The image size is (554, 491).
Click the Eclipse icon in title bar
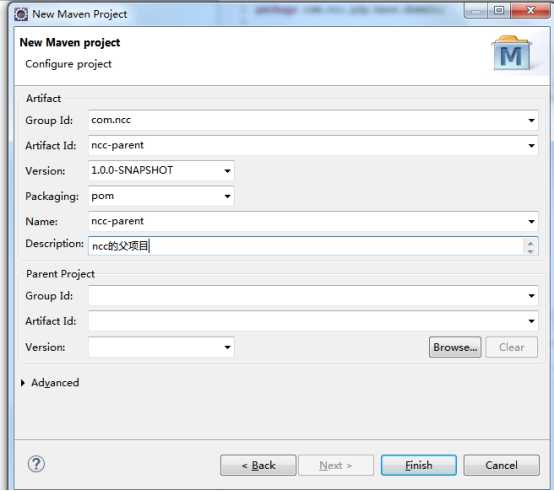click(x=21, y=14)
